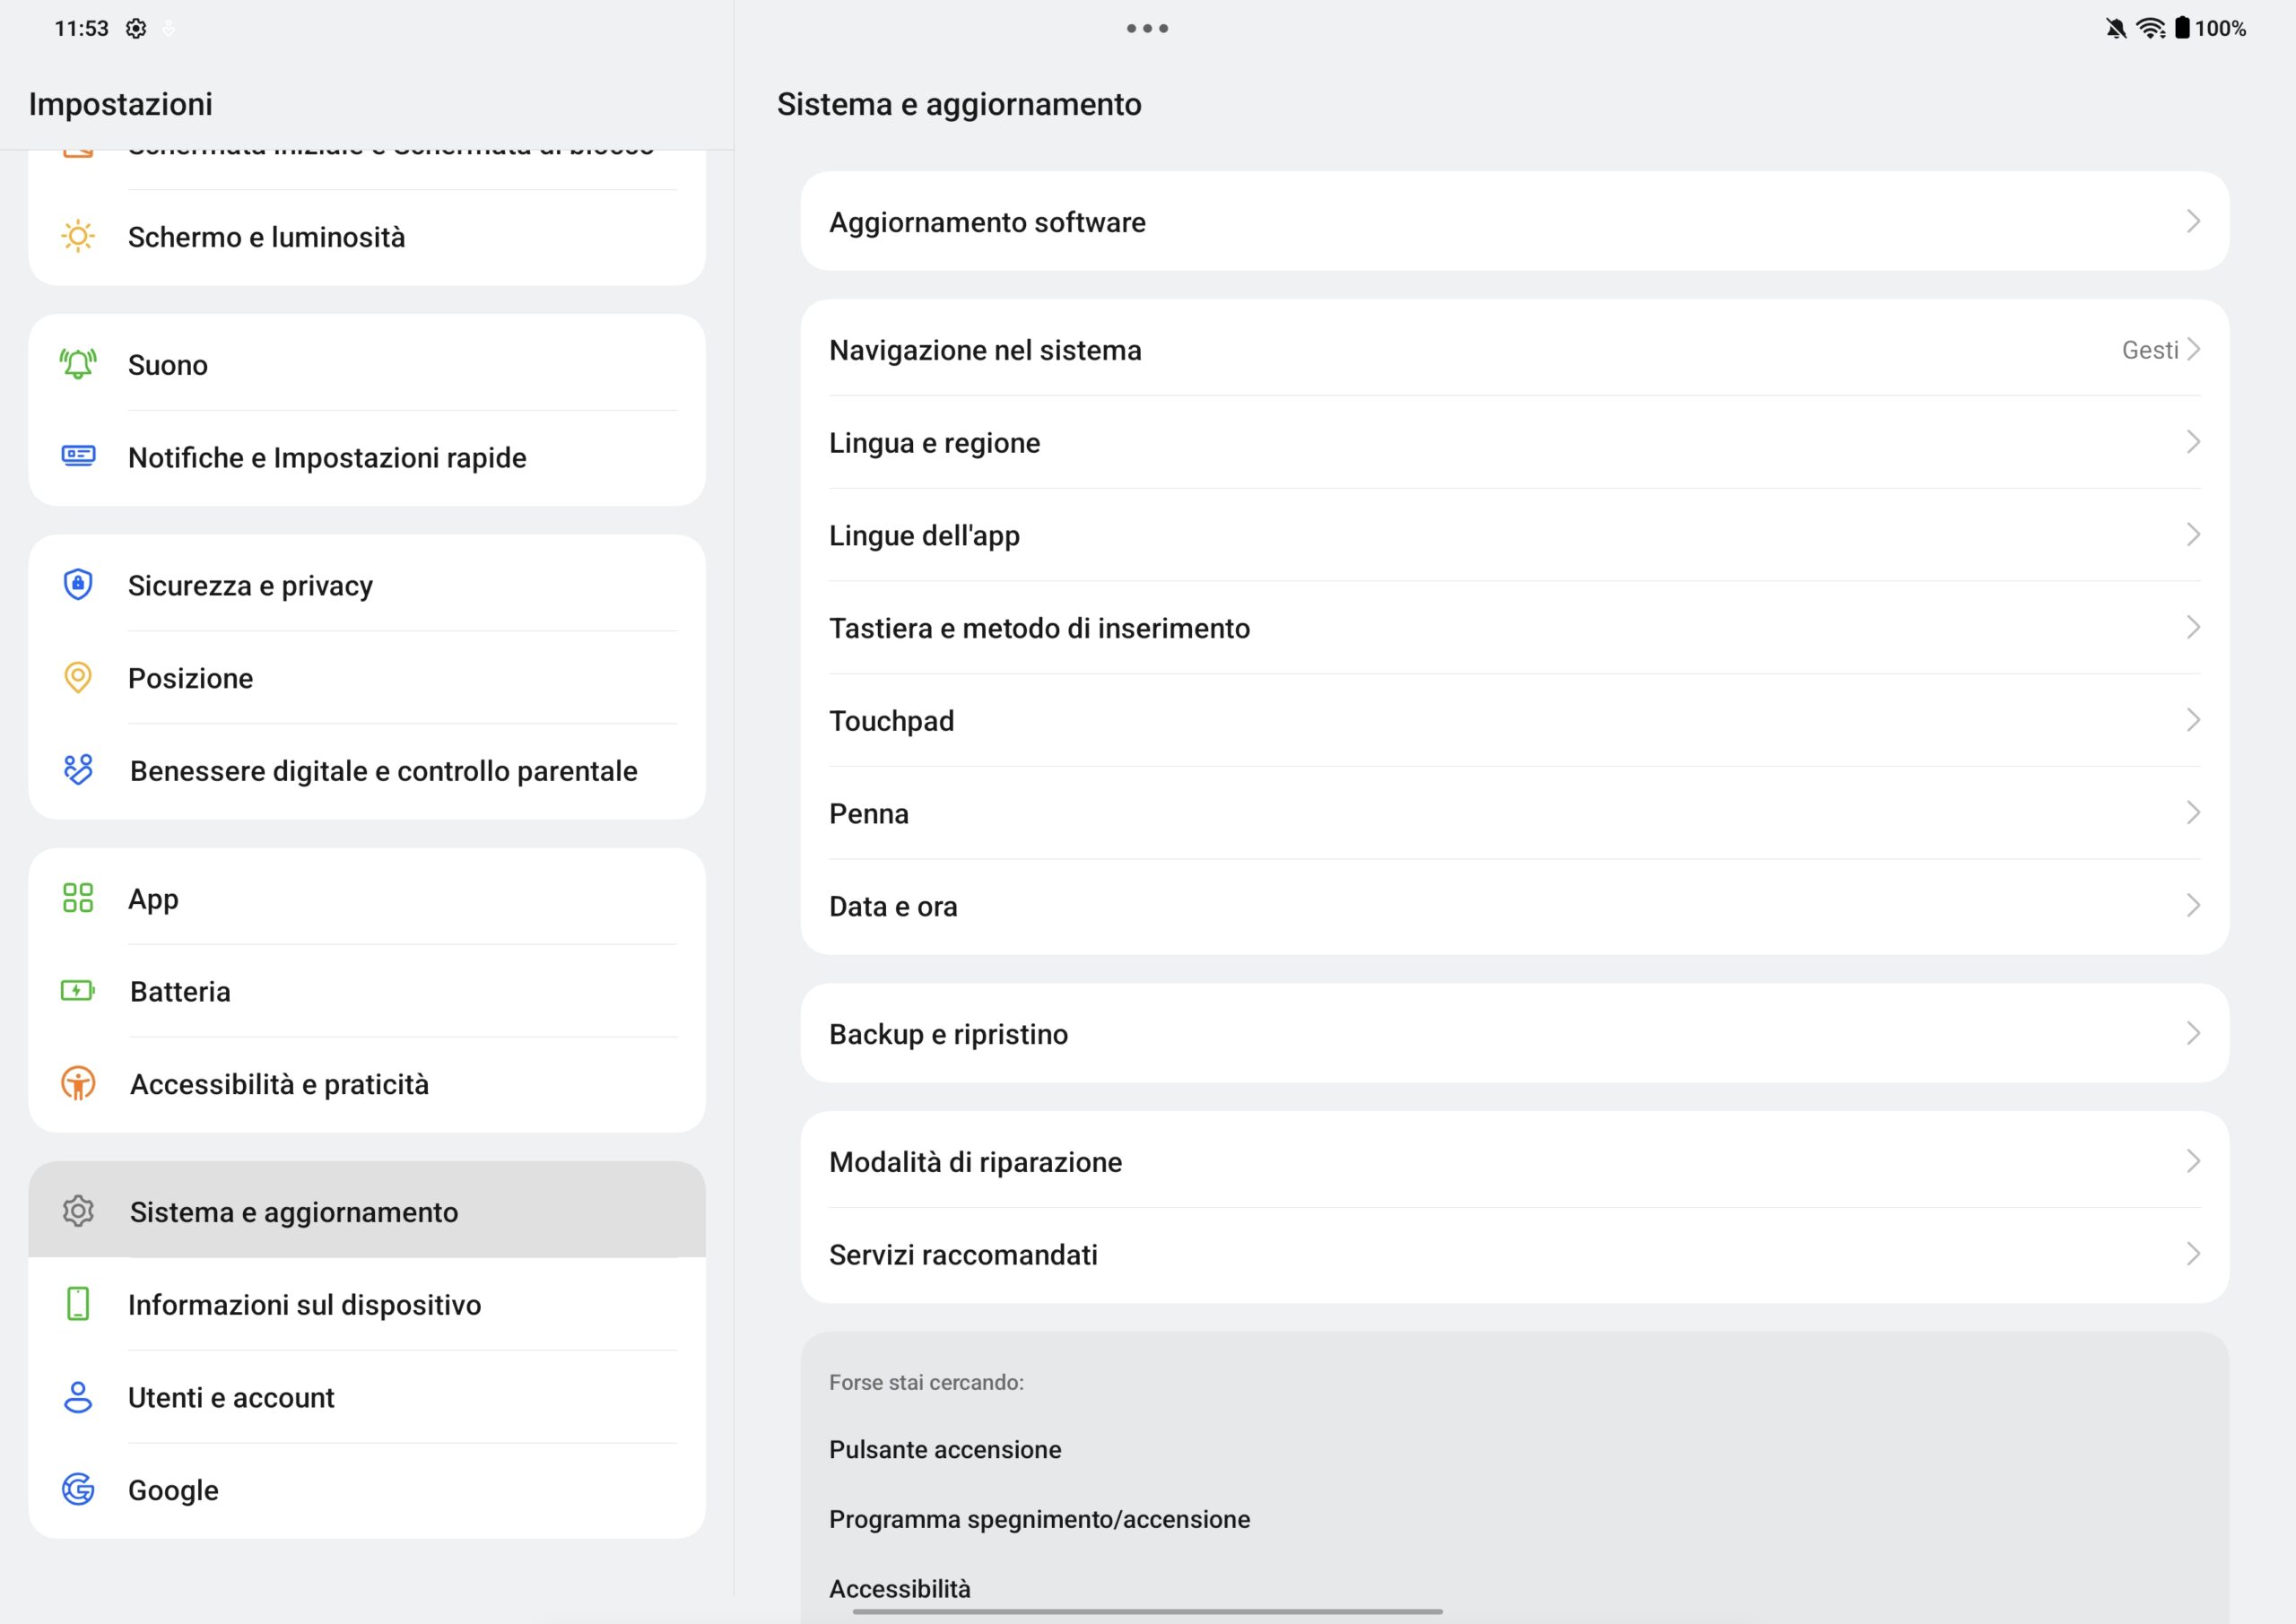Select the shield icon for Sicurezza e privacy
2296x1624 pixels.
tap(78, 584)
